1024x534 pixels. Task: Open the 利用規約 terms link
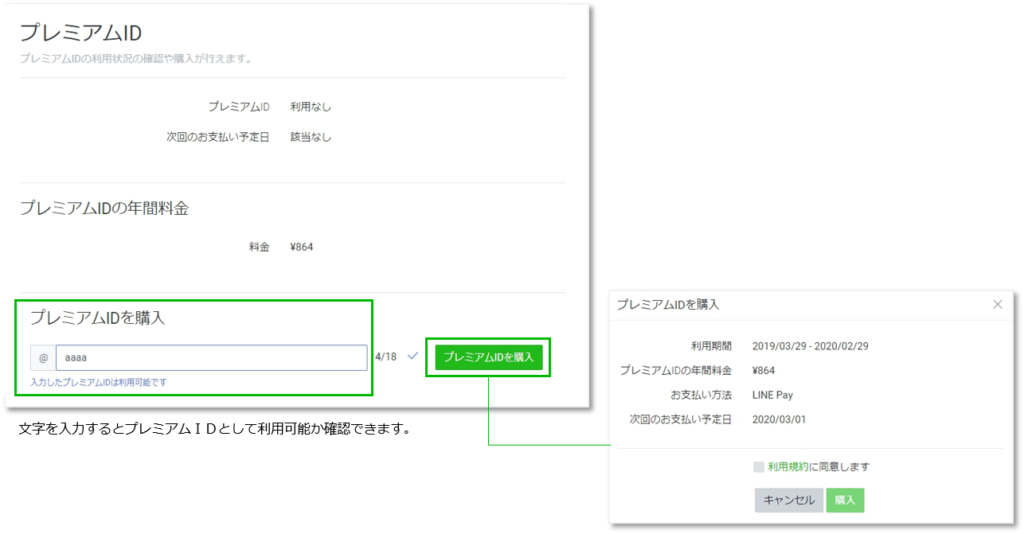pos(787,467)
